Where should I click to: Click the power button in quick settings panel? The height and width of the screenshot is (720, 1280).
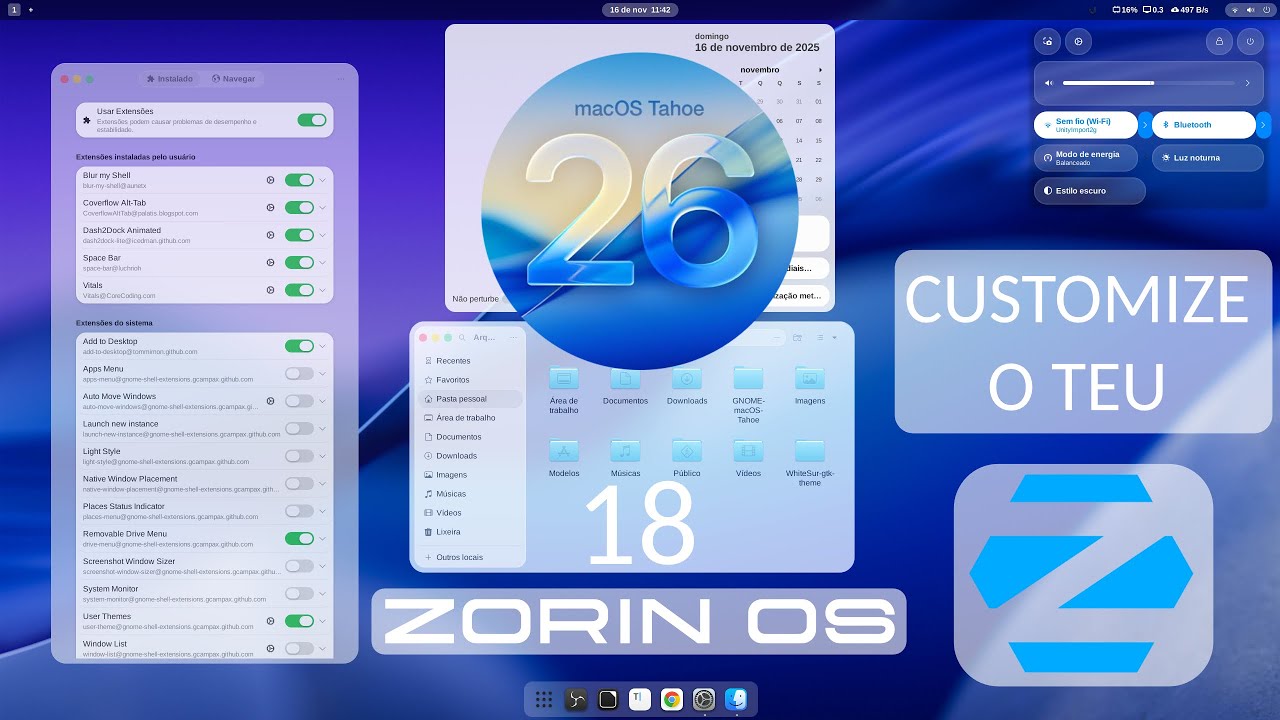pyautogui.click(x=1250, y=41)
